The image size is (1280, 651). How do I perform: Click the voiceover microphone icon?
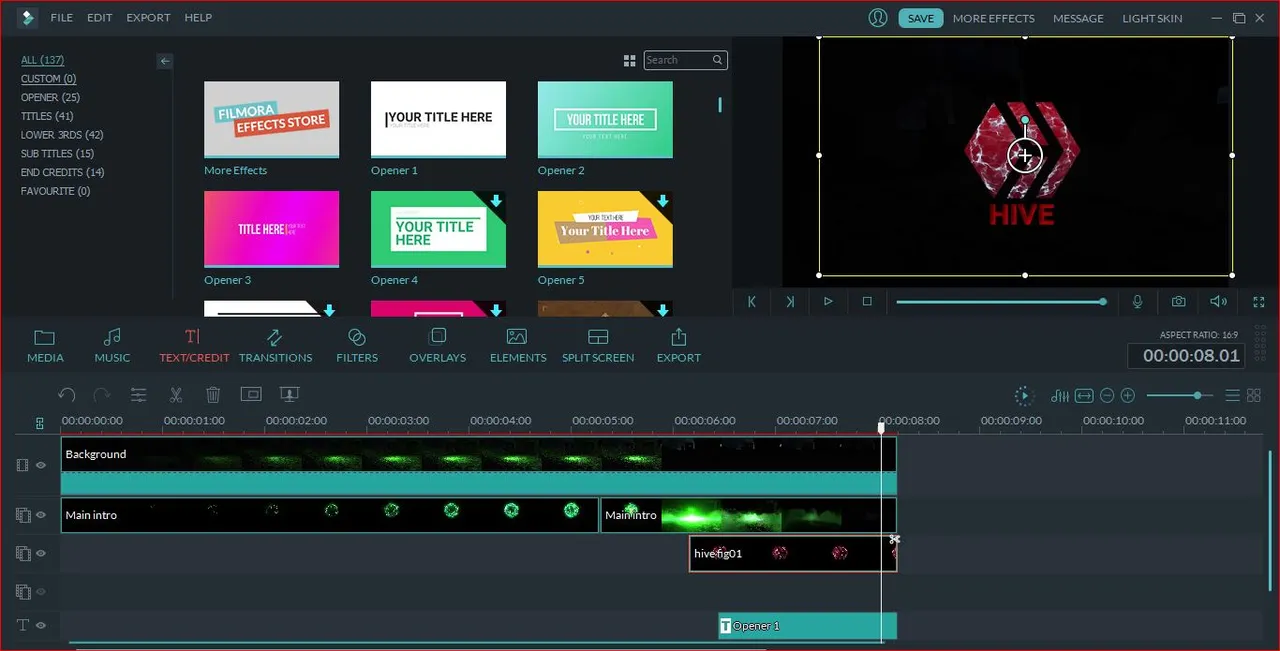pyautogui.click(x=1138, y=301)
